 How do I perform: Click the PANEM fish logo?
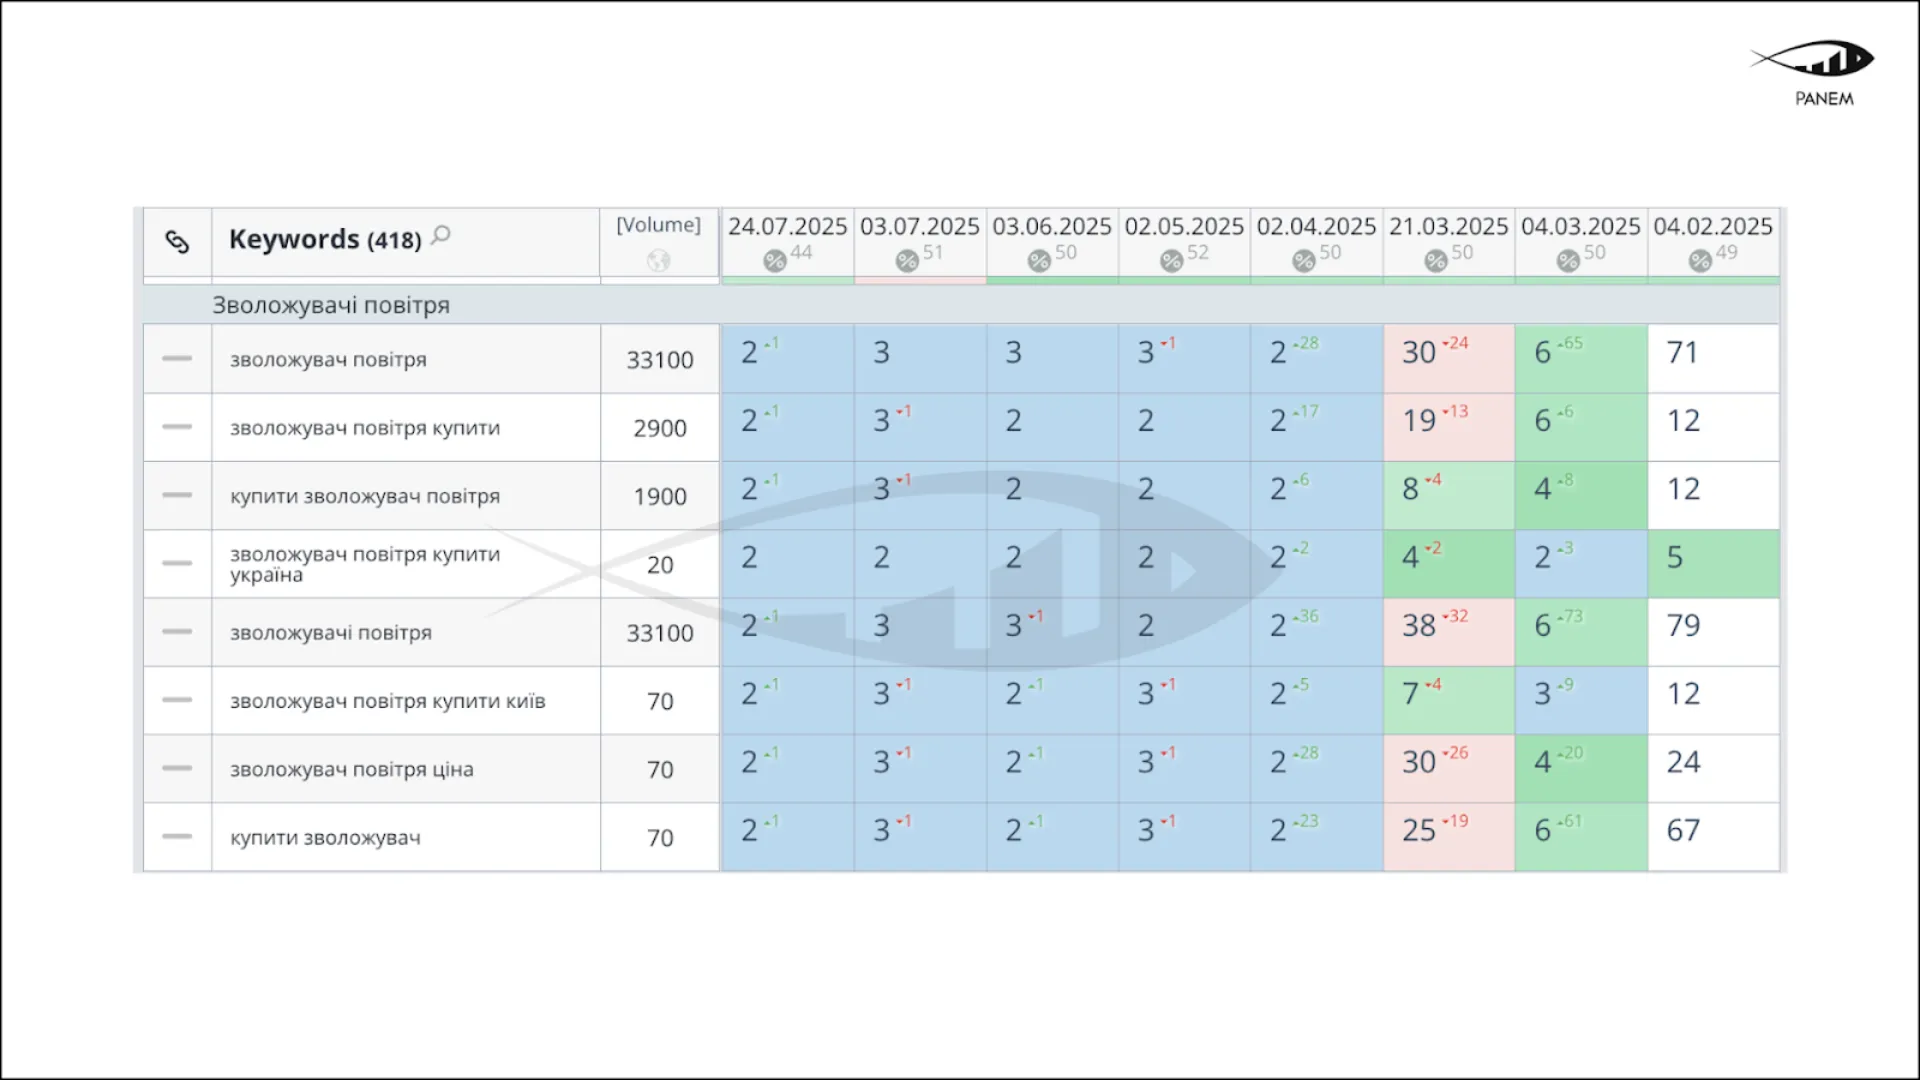pyautogui.click(x=1815, y=61)
